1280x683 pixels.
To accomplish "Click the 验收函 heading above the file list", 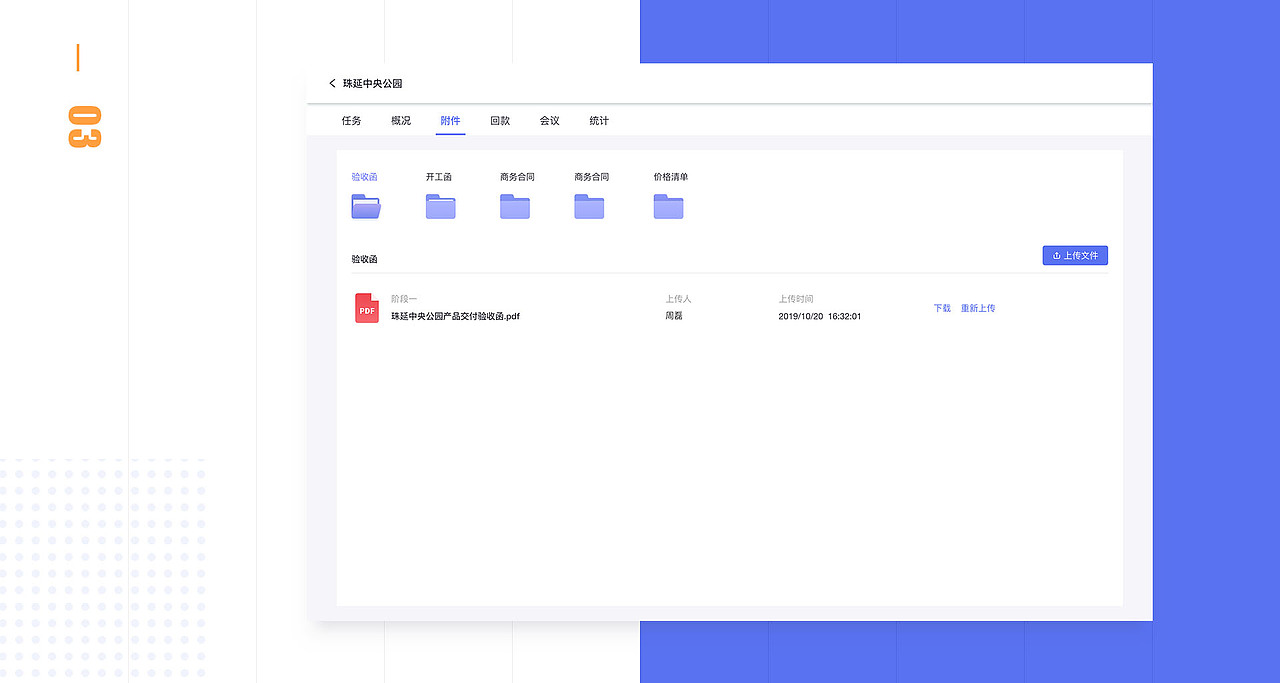I will (364, 259).
